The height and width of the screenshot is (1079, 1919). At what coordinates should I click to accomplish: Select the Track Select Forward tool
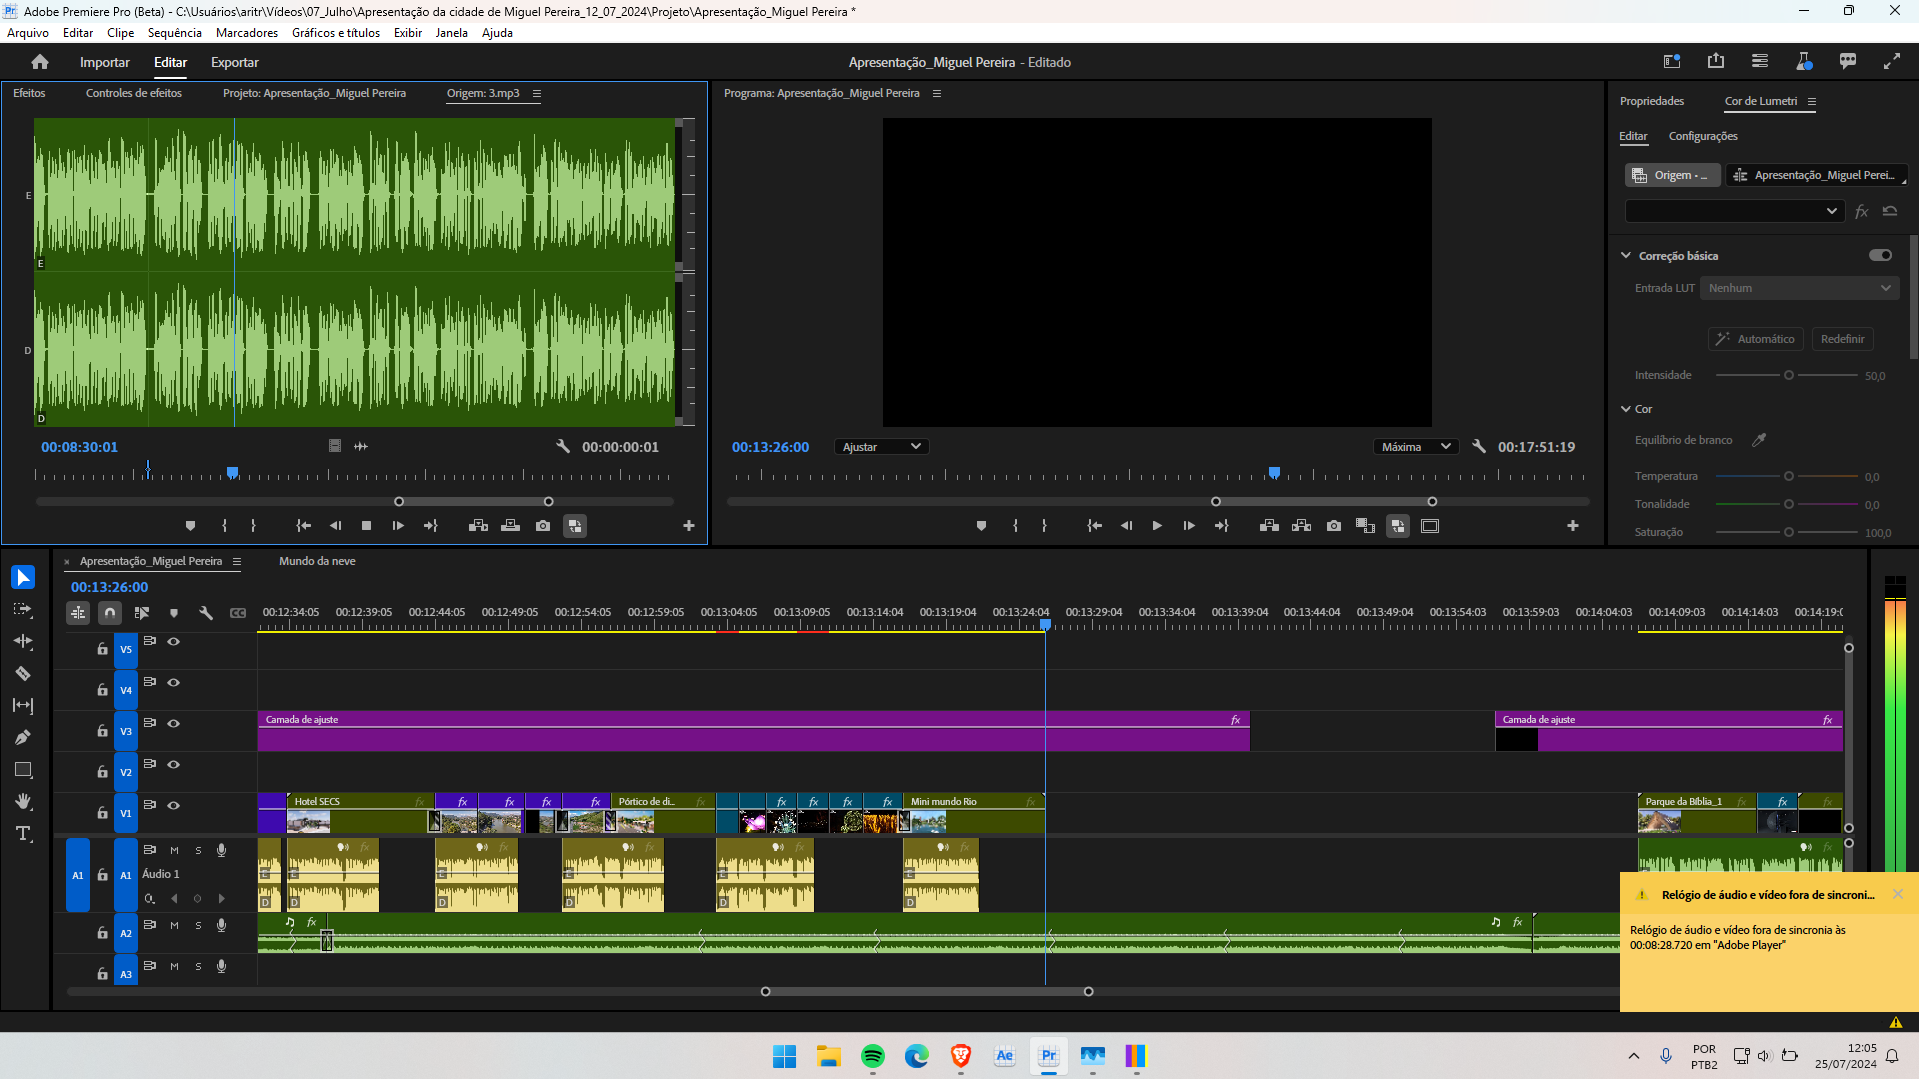point(23,610)
